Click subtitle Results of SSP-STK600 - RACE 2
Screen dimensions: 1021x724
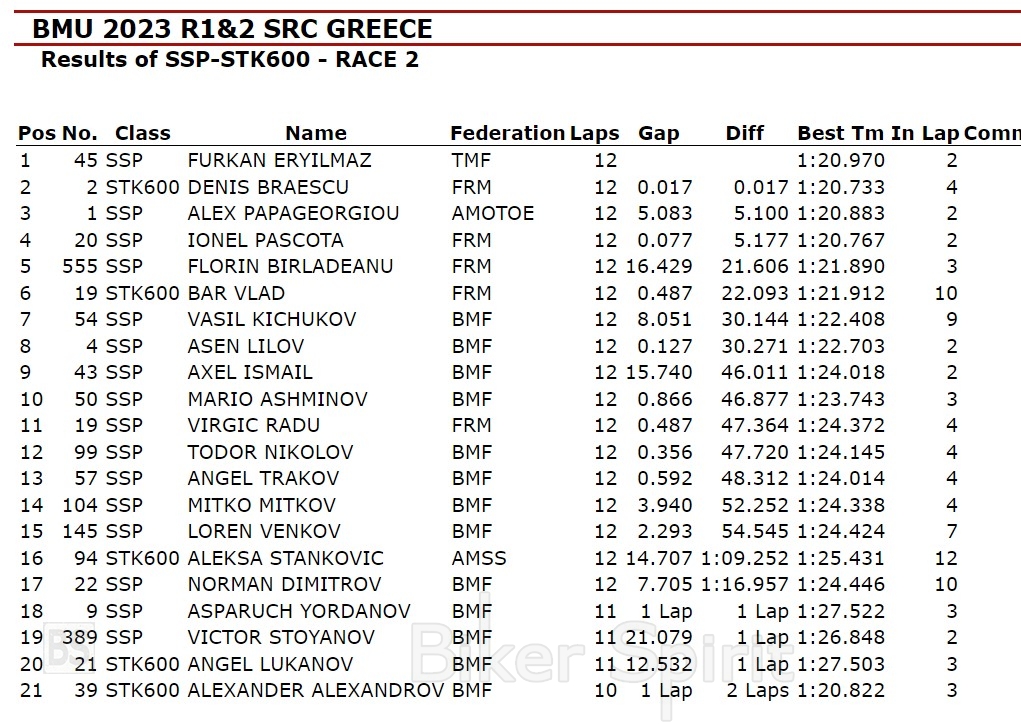(x=229, y=59)
